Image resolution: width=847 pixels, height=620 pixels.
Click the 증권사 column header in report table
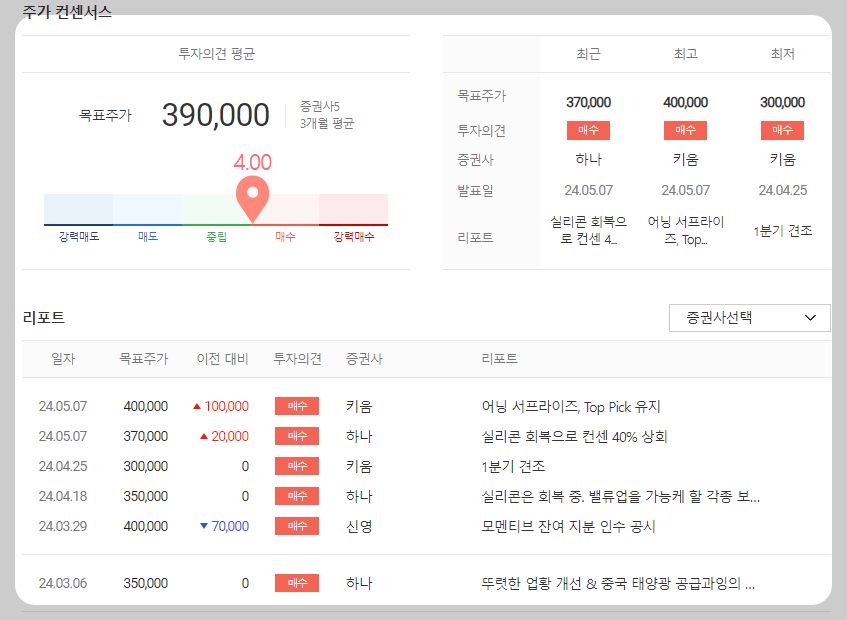tap(364, 359)
